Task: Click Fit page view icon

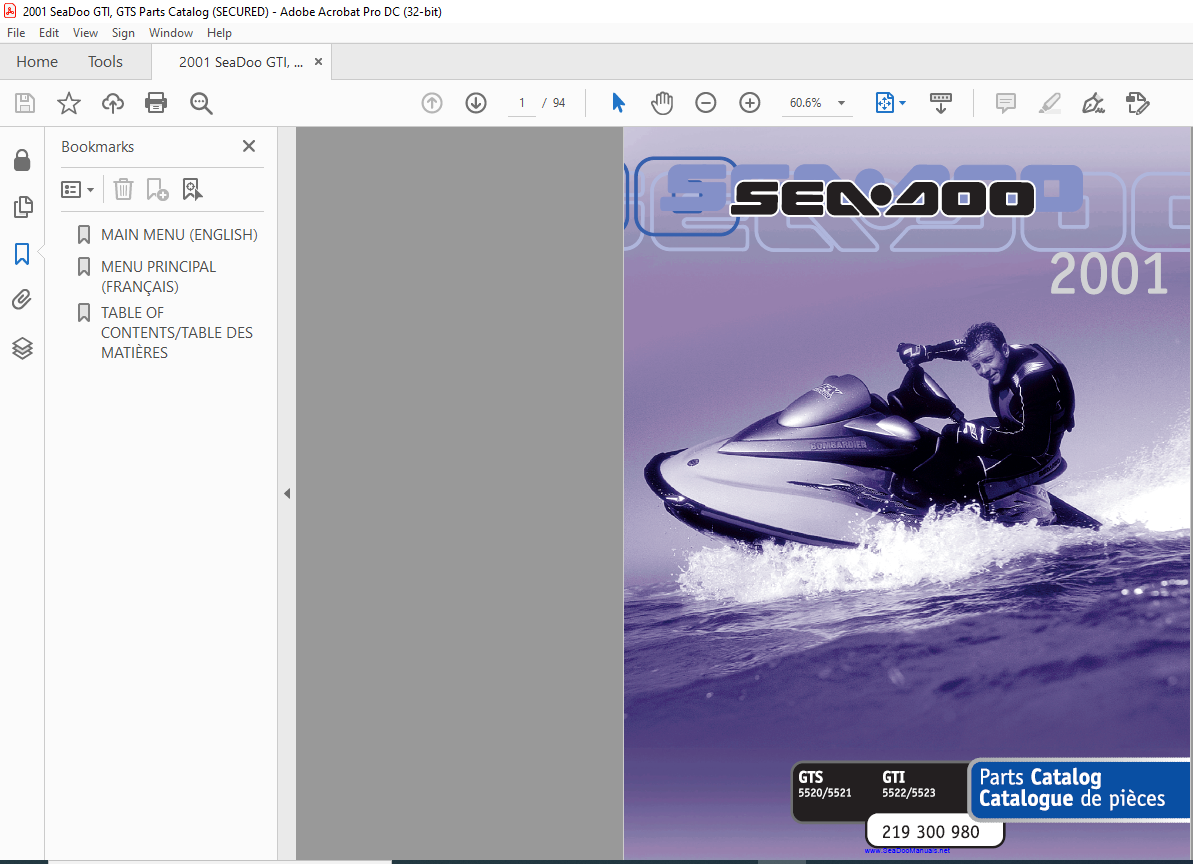Action: (885, 103)
